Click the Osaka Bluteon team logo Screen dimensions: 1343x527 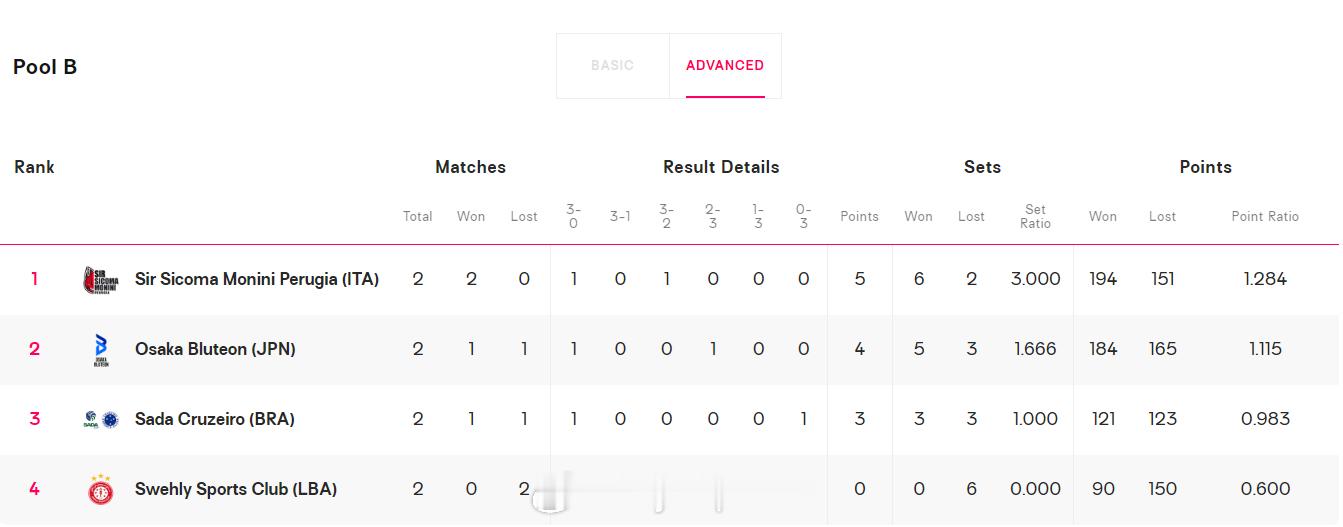pos(100,350)
